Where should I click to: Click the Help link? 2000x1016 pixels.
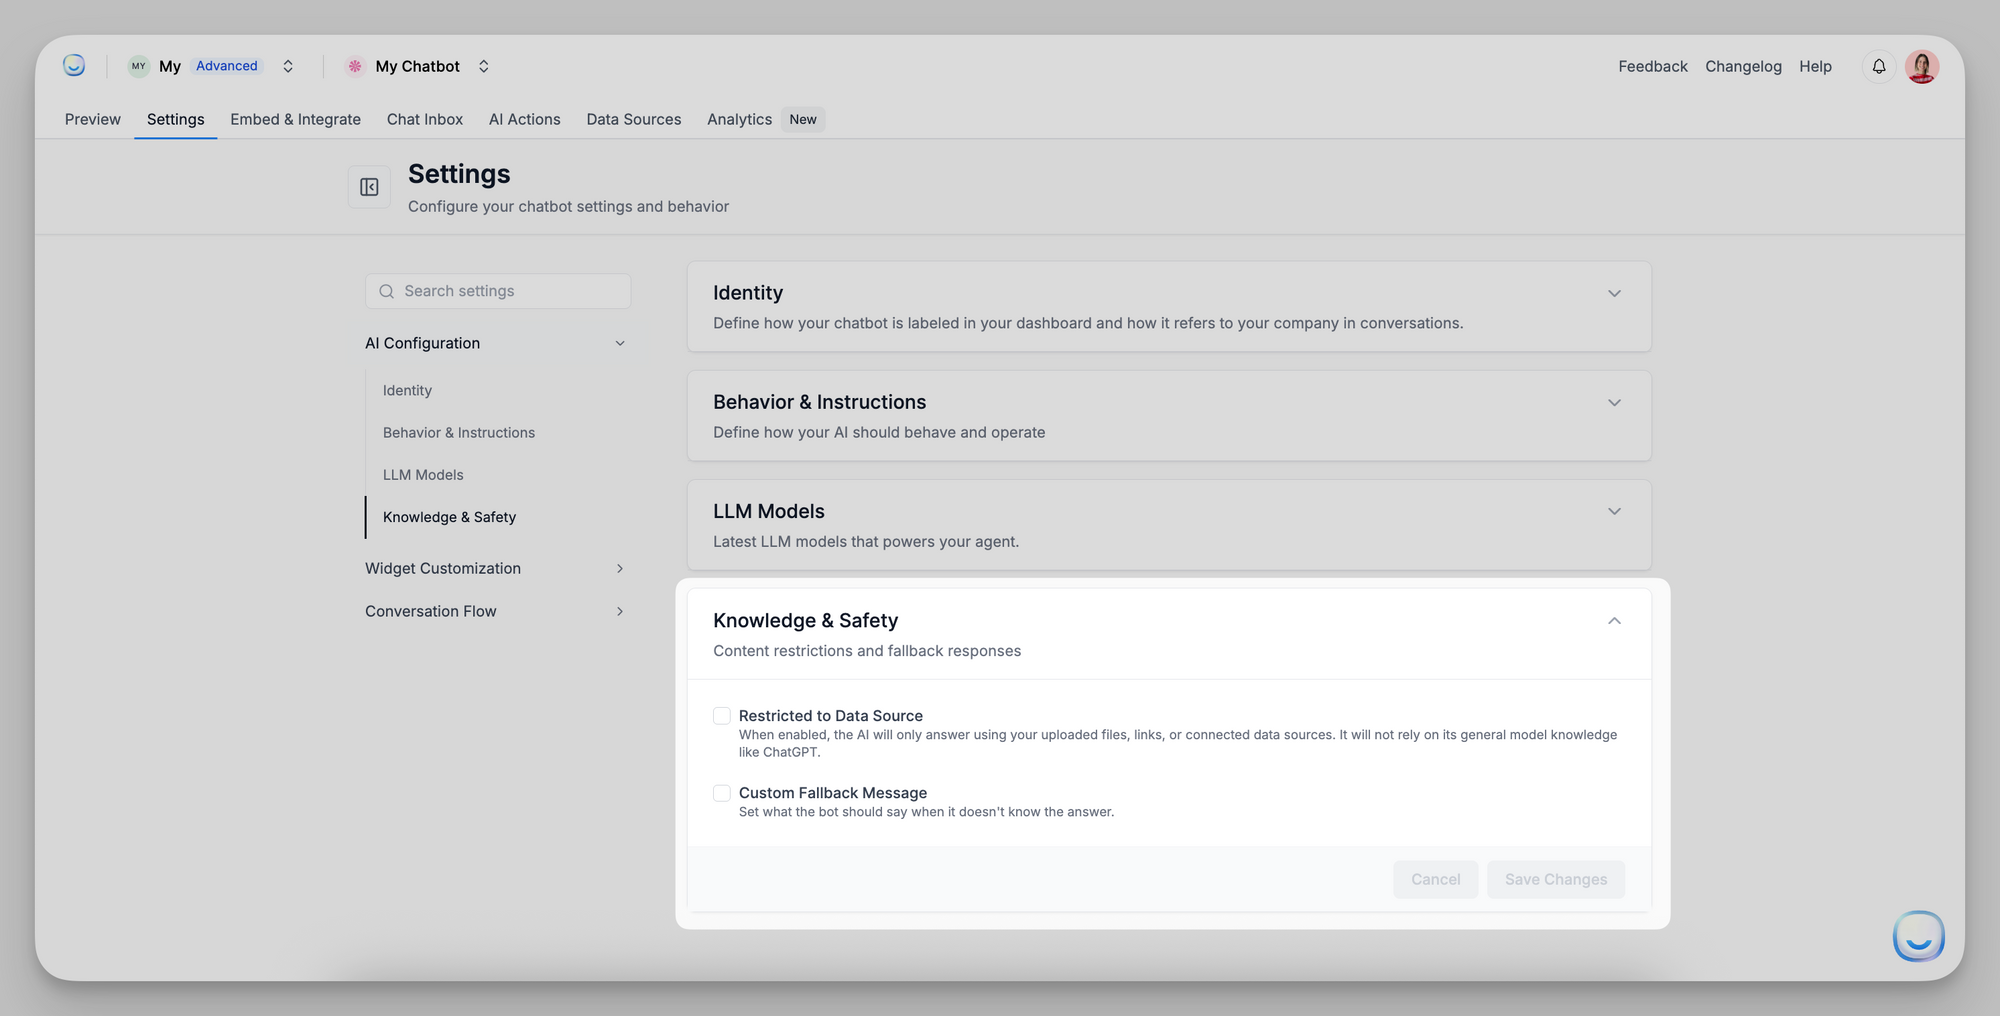click(1815, 66)
